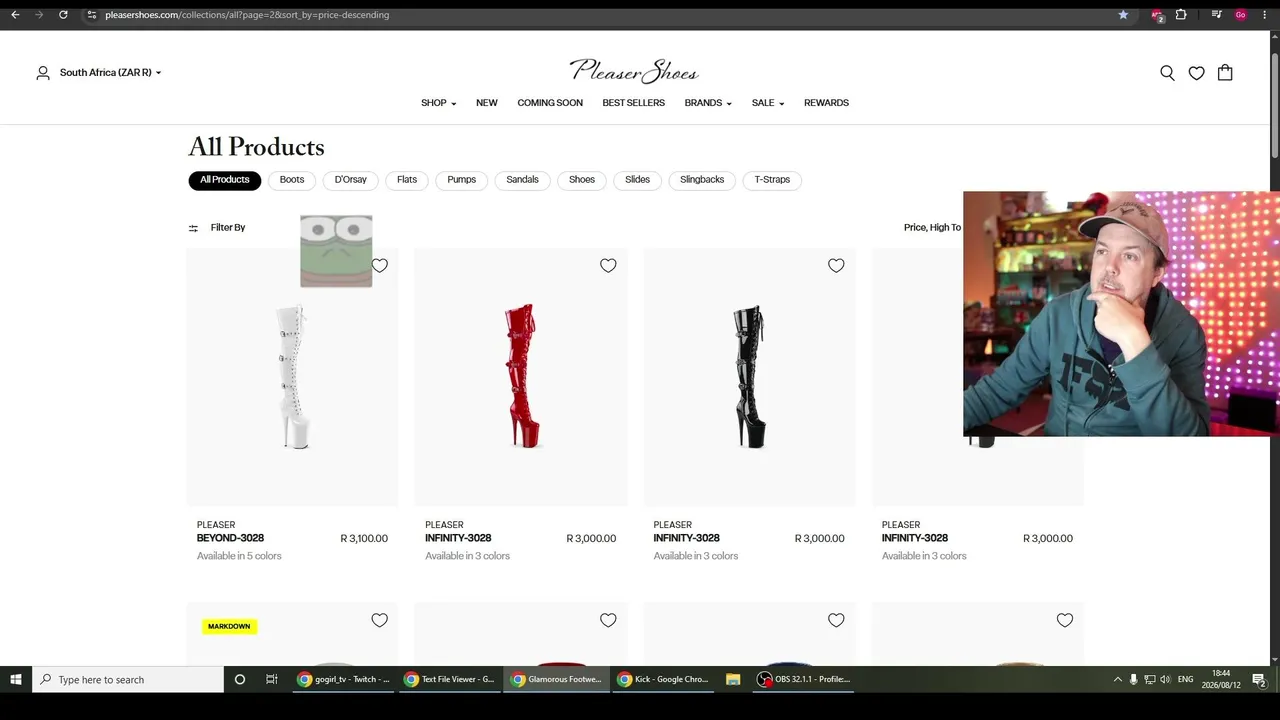The height and width of the screenshot is (720, 1280).
Task: Open Cortana circle on the taskbar
Action: [240, 680]
